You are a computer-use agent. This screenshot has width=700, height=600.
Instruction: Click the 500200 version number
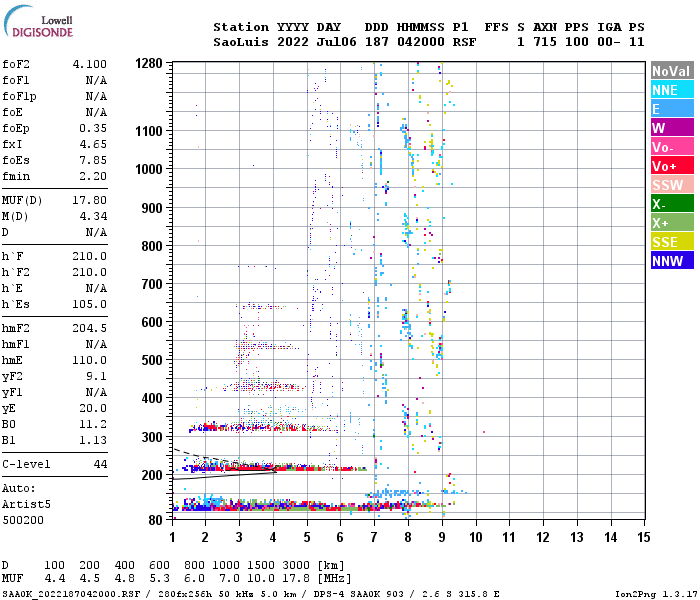(x=23, y=520)
